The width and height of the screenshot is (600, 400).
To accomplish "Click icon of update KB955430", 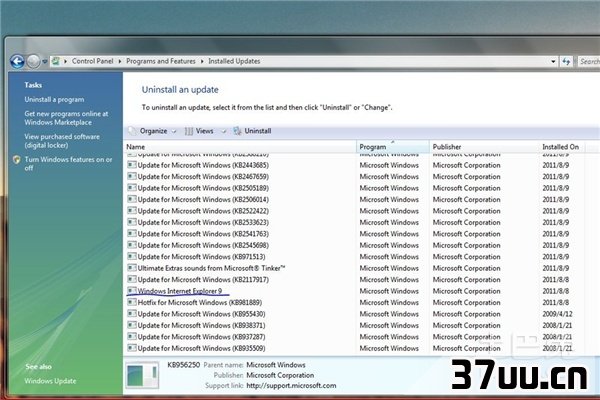I will point(132,314).
